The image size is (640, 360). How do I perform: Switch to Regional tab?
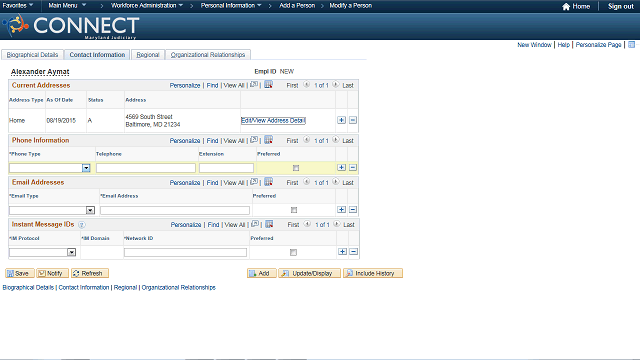(x=148, y=55)
